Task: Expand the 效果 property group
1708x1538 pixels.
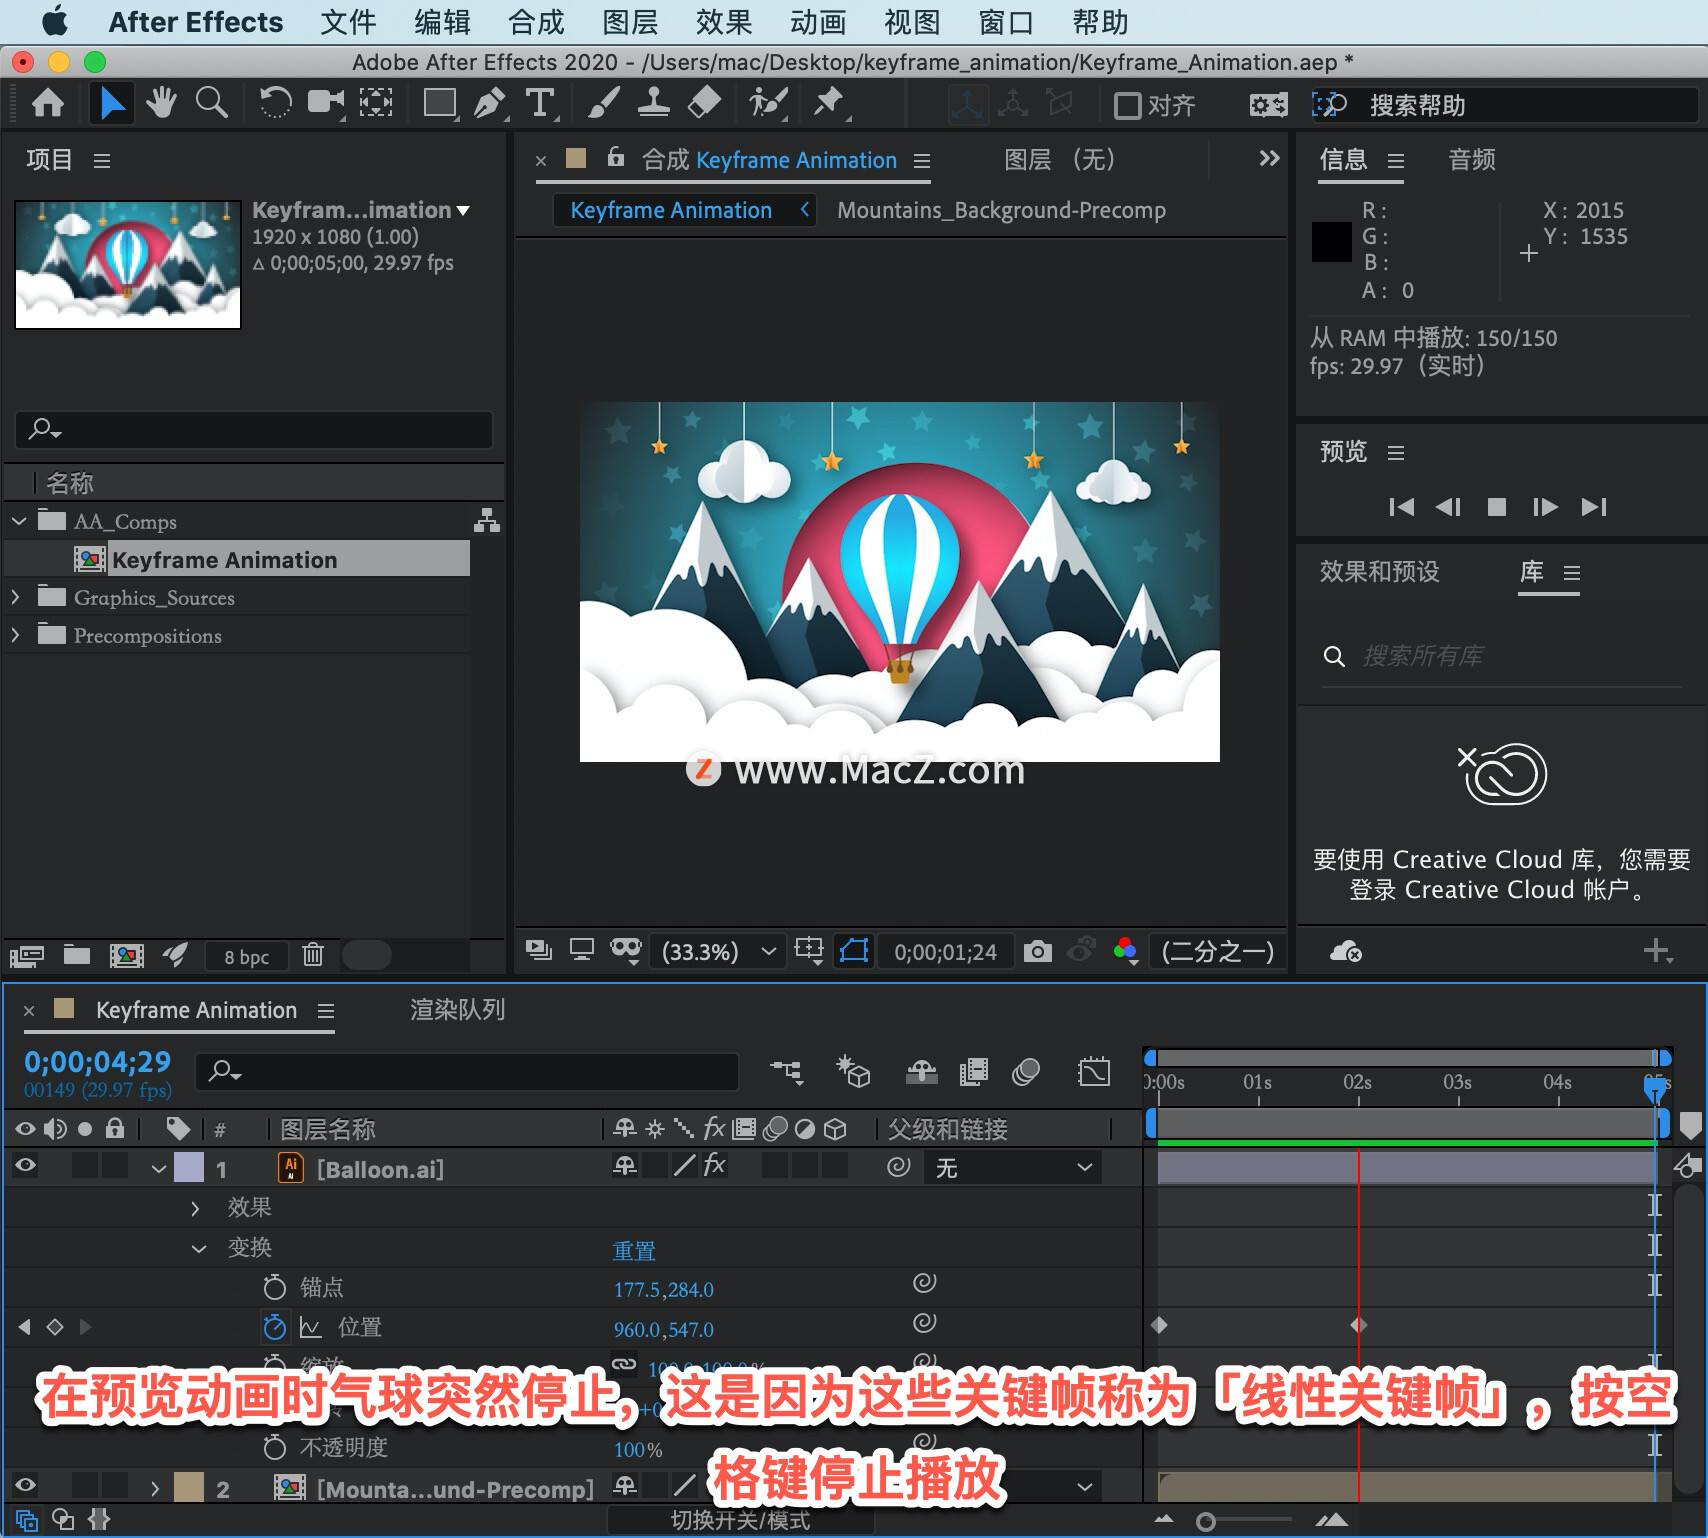Action: tap(196, 1208)
